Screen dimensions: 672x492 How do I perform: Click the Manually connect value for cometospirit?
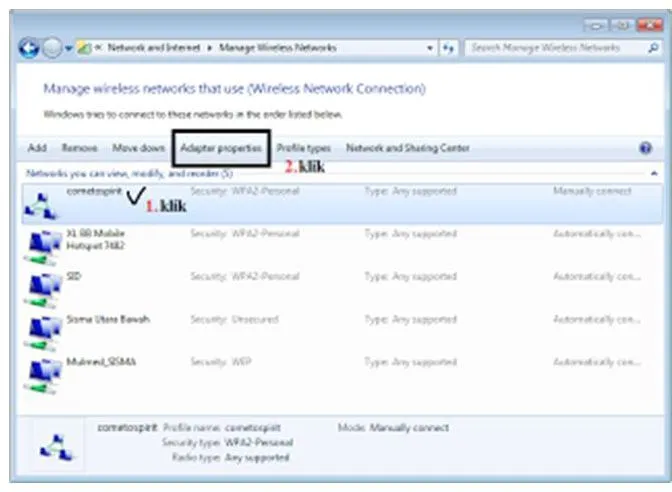[x=592, y=191]
